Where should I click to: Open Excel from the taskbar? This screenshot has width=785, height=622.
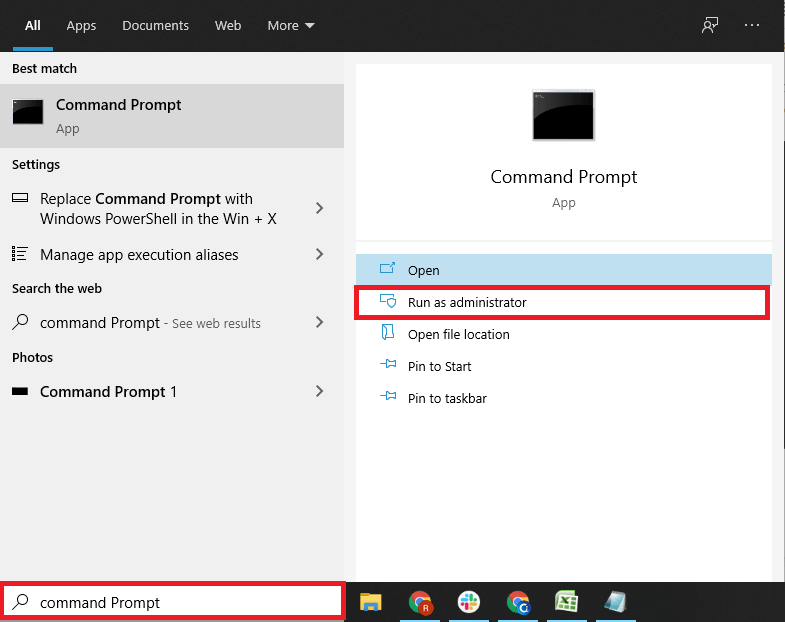pyautogui.click(x=566, y=601)
